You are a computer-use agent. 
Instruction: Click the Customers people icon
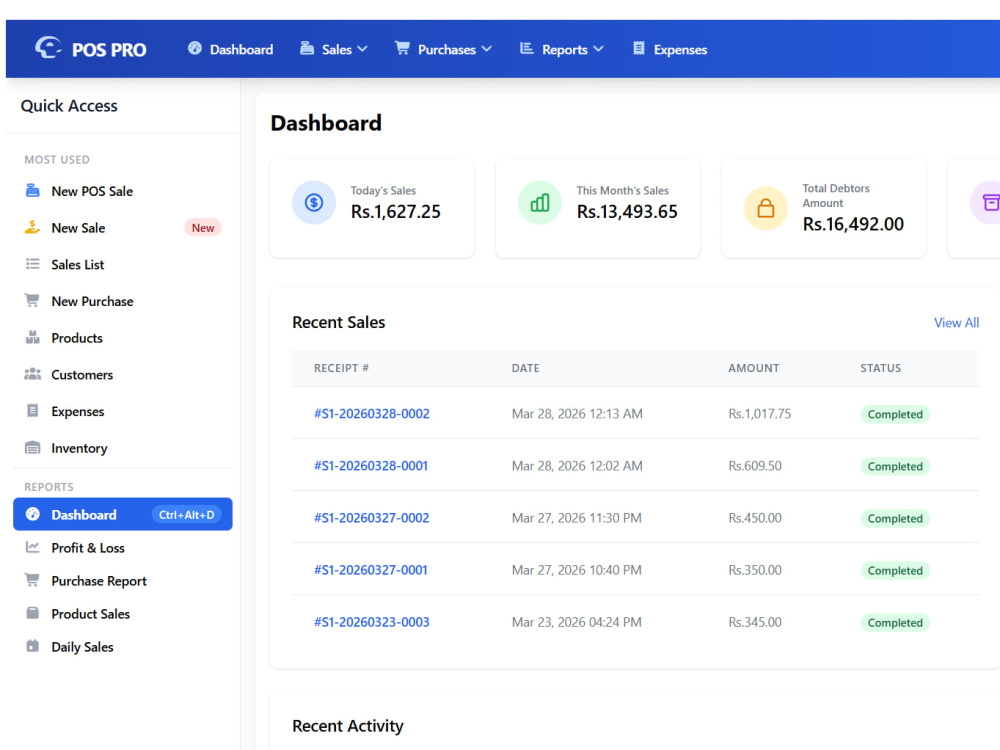[x=33, y=374]
